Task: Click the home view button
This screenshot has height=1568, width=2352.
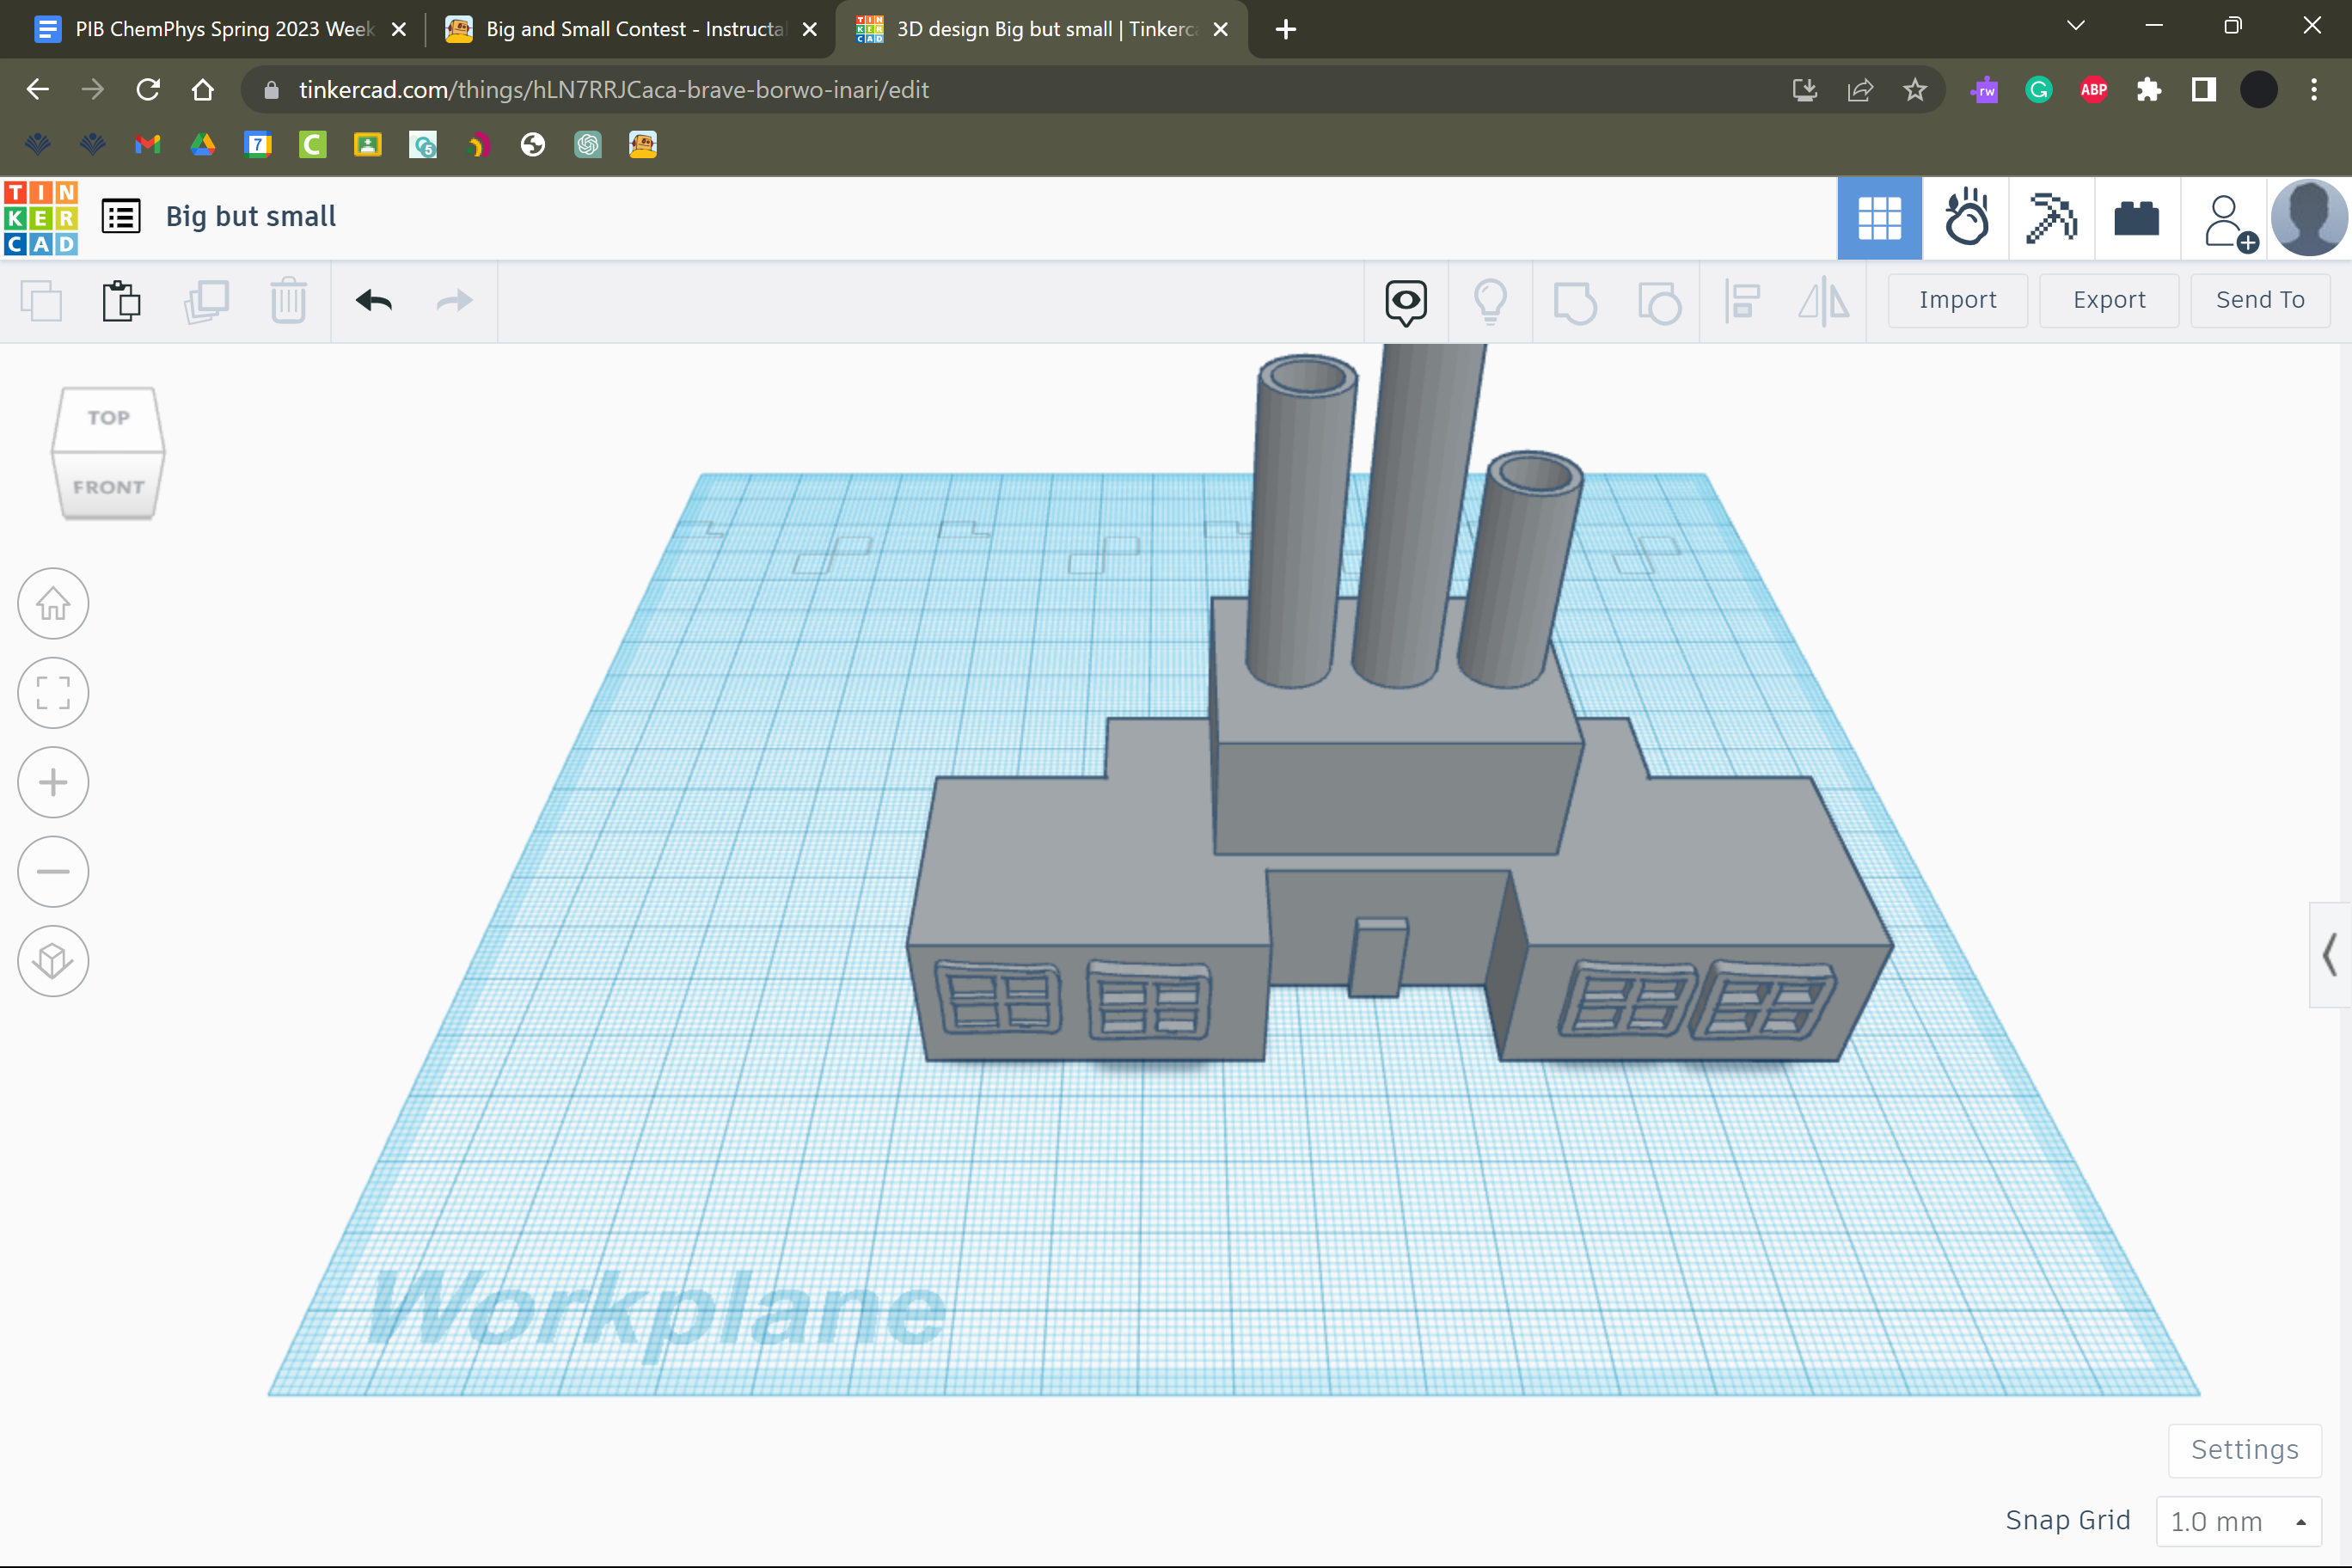Action: coord(53,604)
